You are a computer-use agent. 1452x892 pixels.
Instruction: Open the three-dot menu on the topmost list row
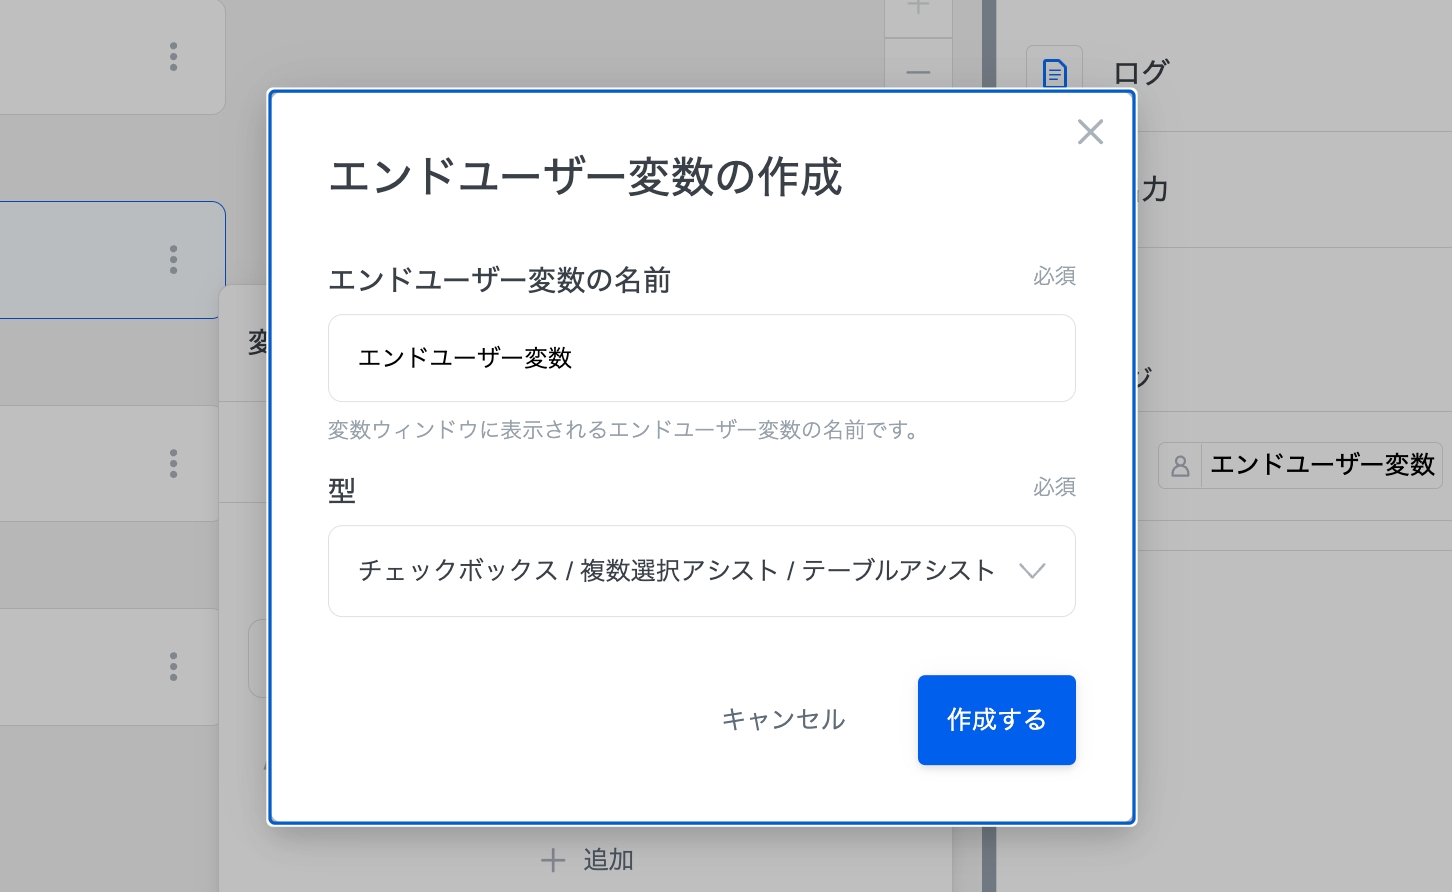(174, 57)
